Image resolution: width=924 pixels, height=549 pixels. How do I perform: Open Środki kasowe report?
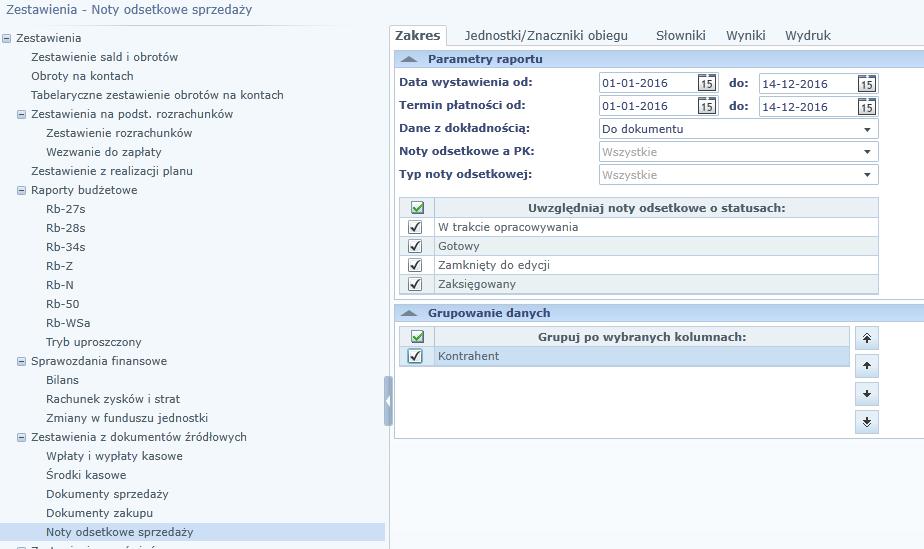(86, 475)
